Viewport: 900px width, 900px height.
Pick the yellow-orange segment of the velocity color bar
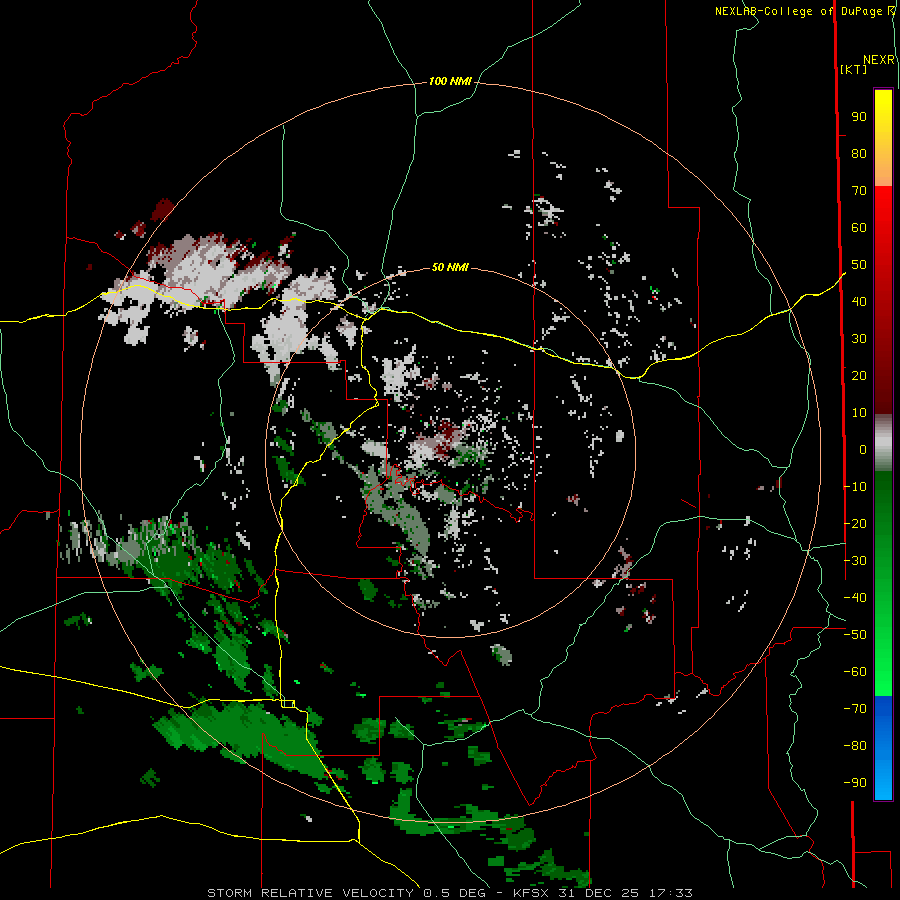[883, 138]
